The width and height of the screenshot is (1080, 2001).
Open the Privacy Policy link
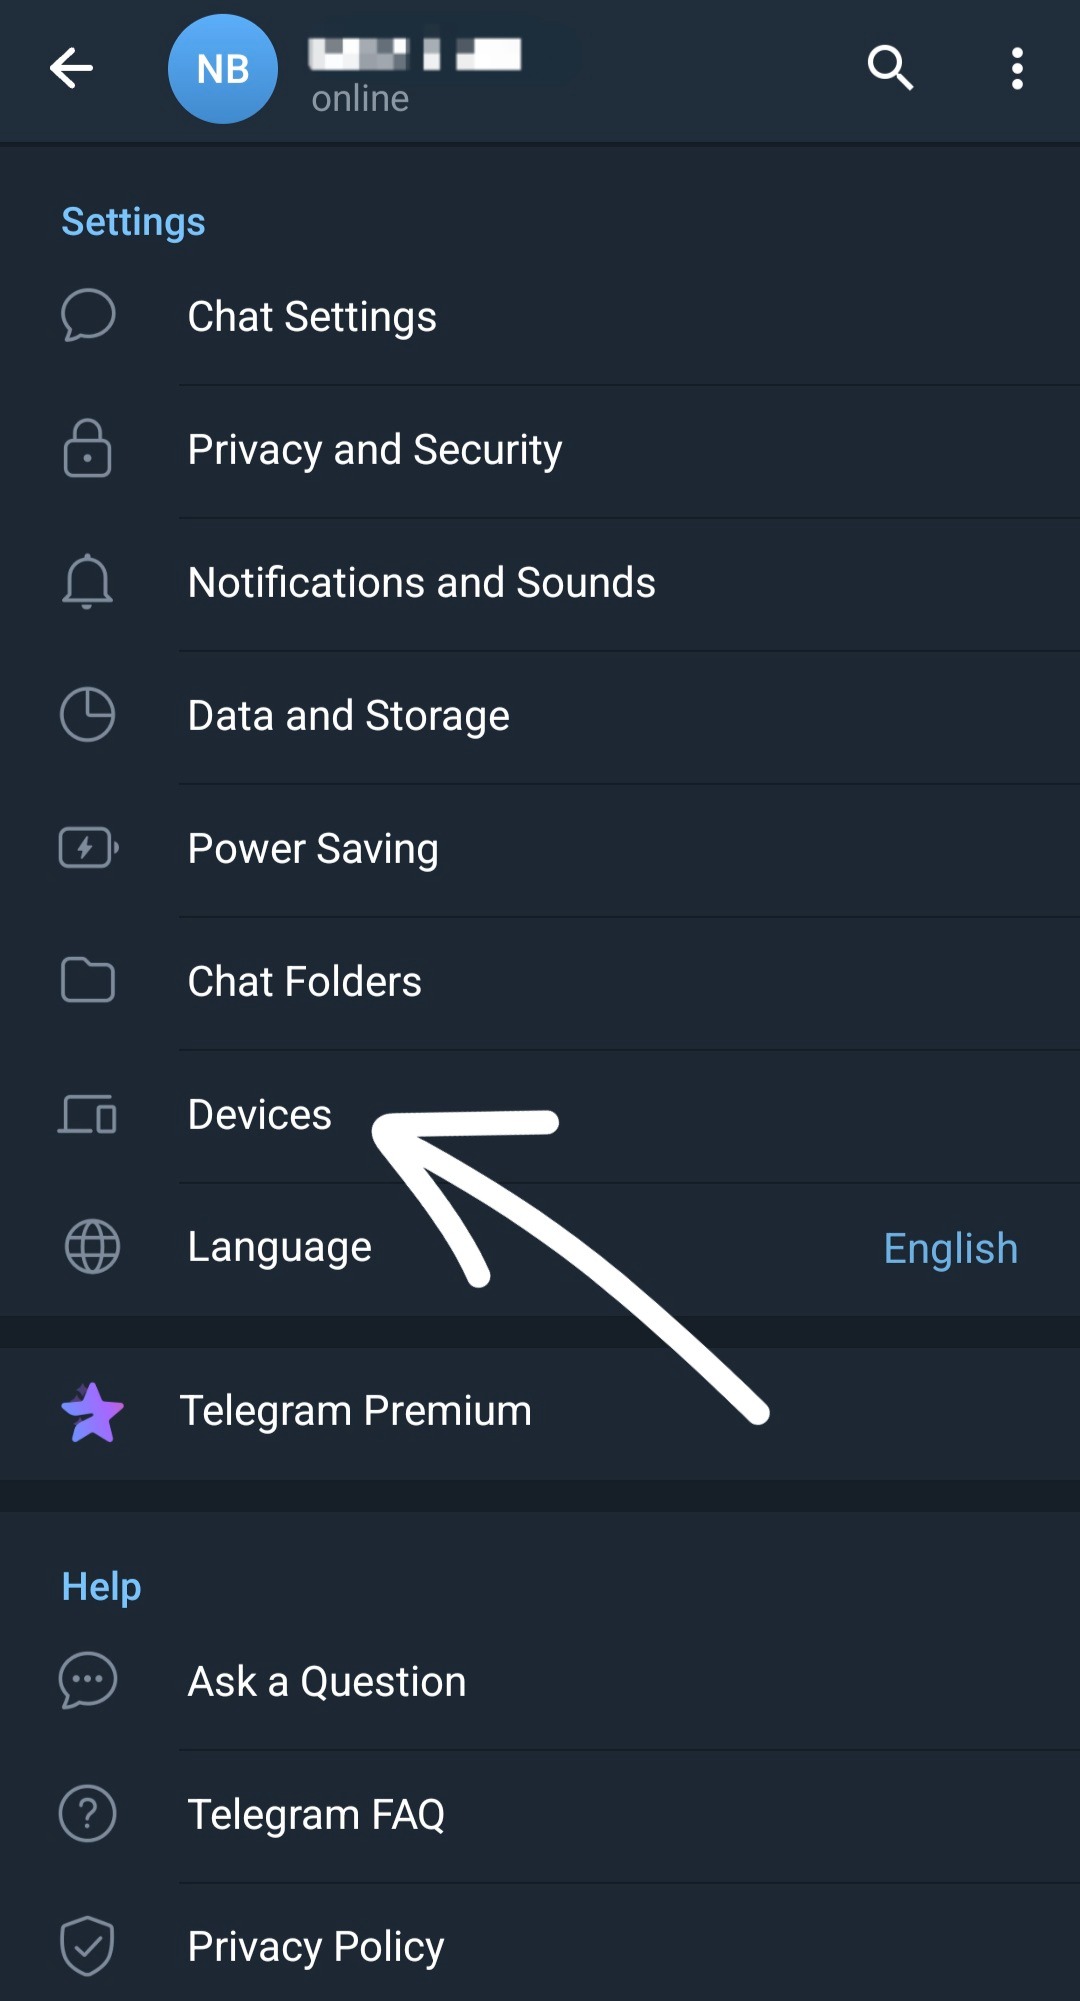[x=316, y=1947]
